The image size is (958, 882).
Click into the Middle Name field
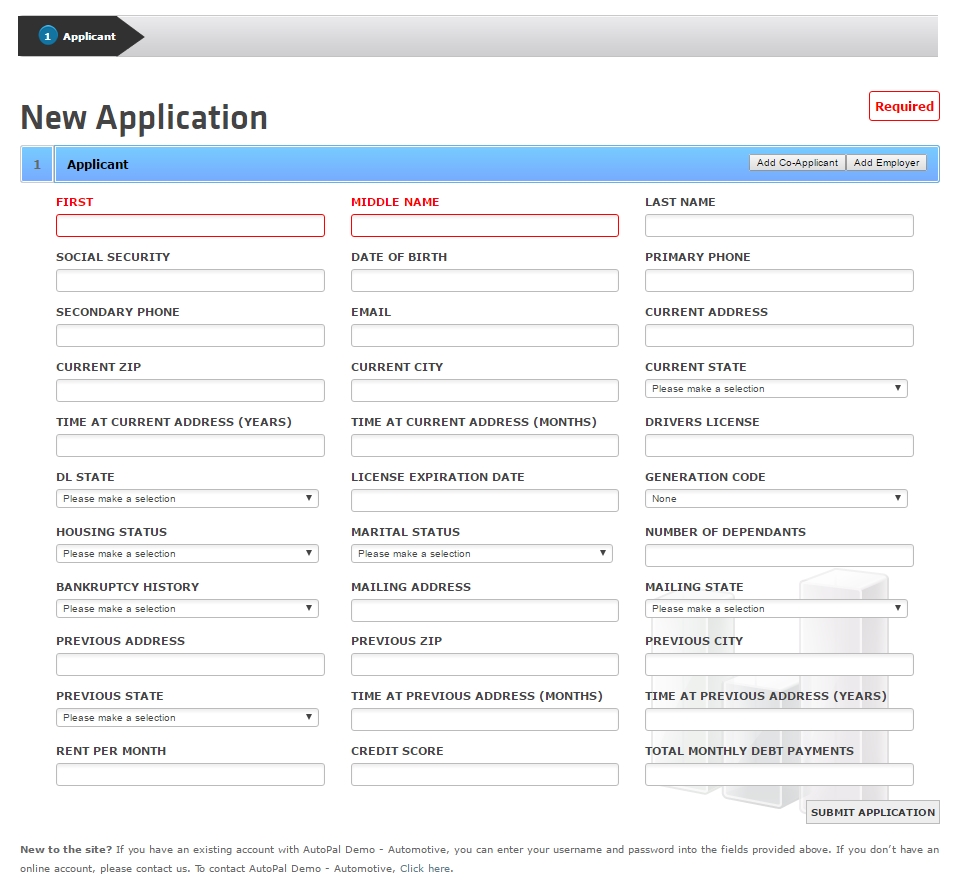coord(484,225)
